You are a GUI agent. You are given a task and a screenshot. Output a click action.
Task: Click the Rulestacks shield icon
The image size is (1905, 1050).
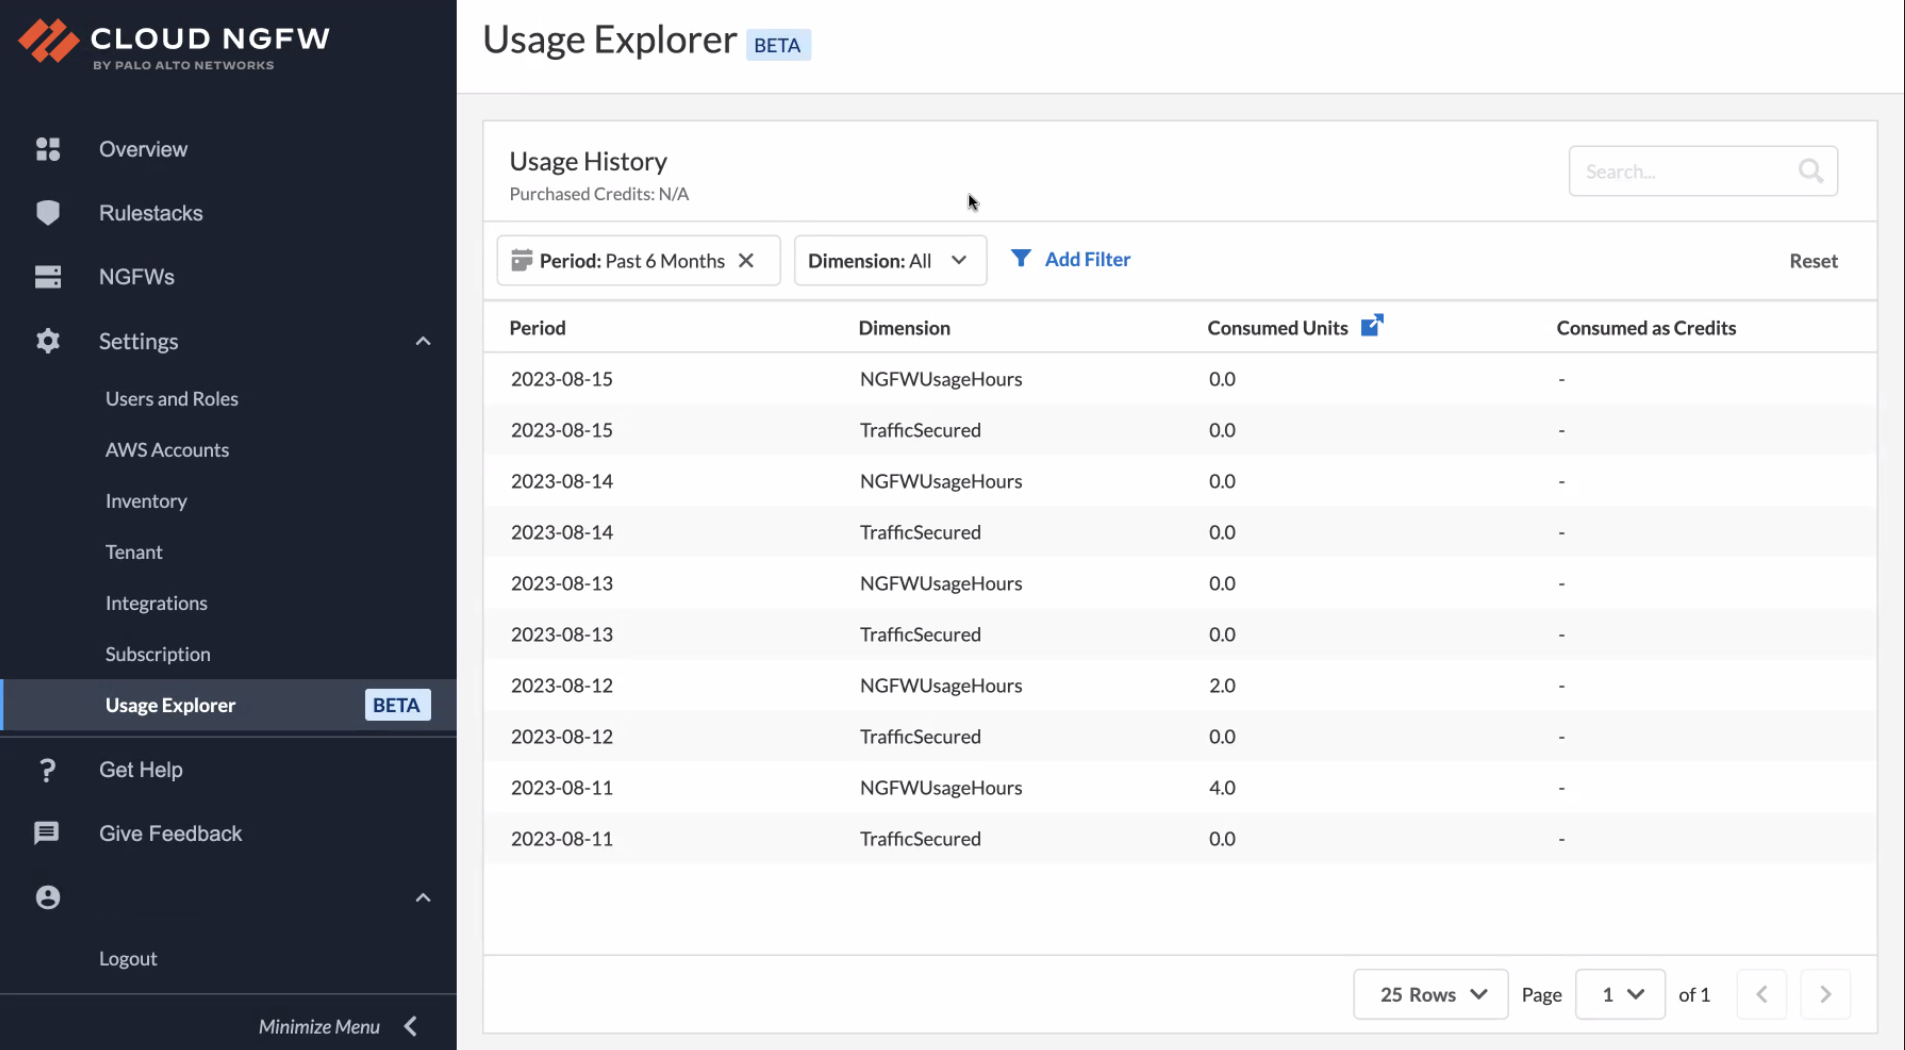pos(48,213)
